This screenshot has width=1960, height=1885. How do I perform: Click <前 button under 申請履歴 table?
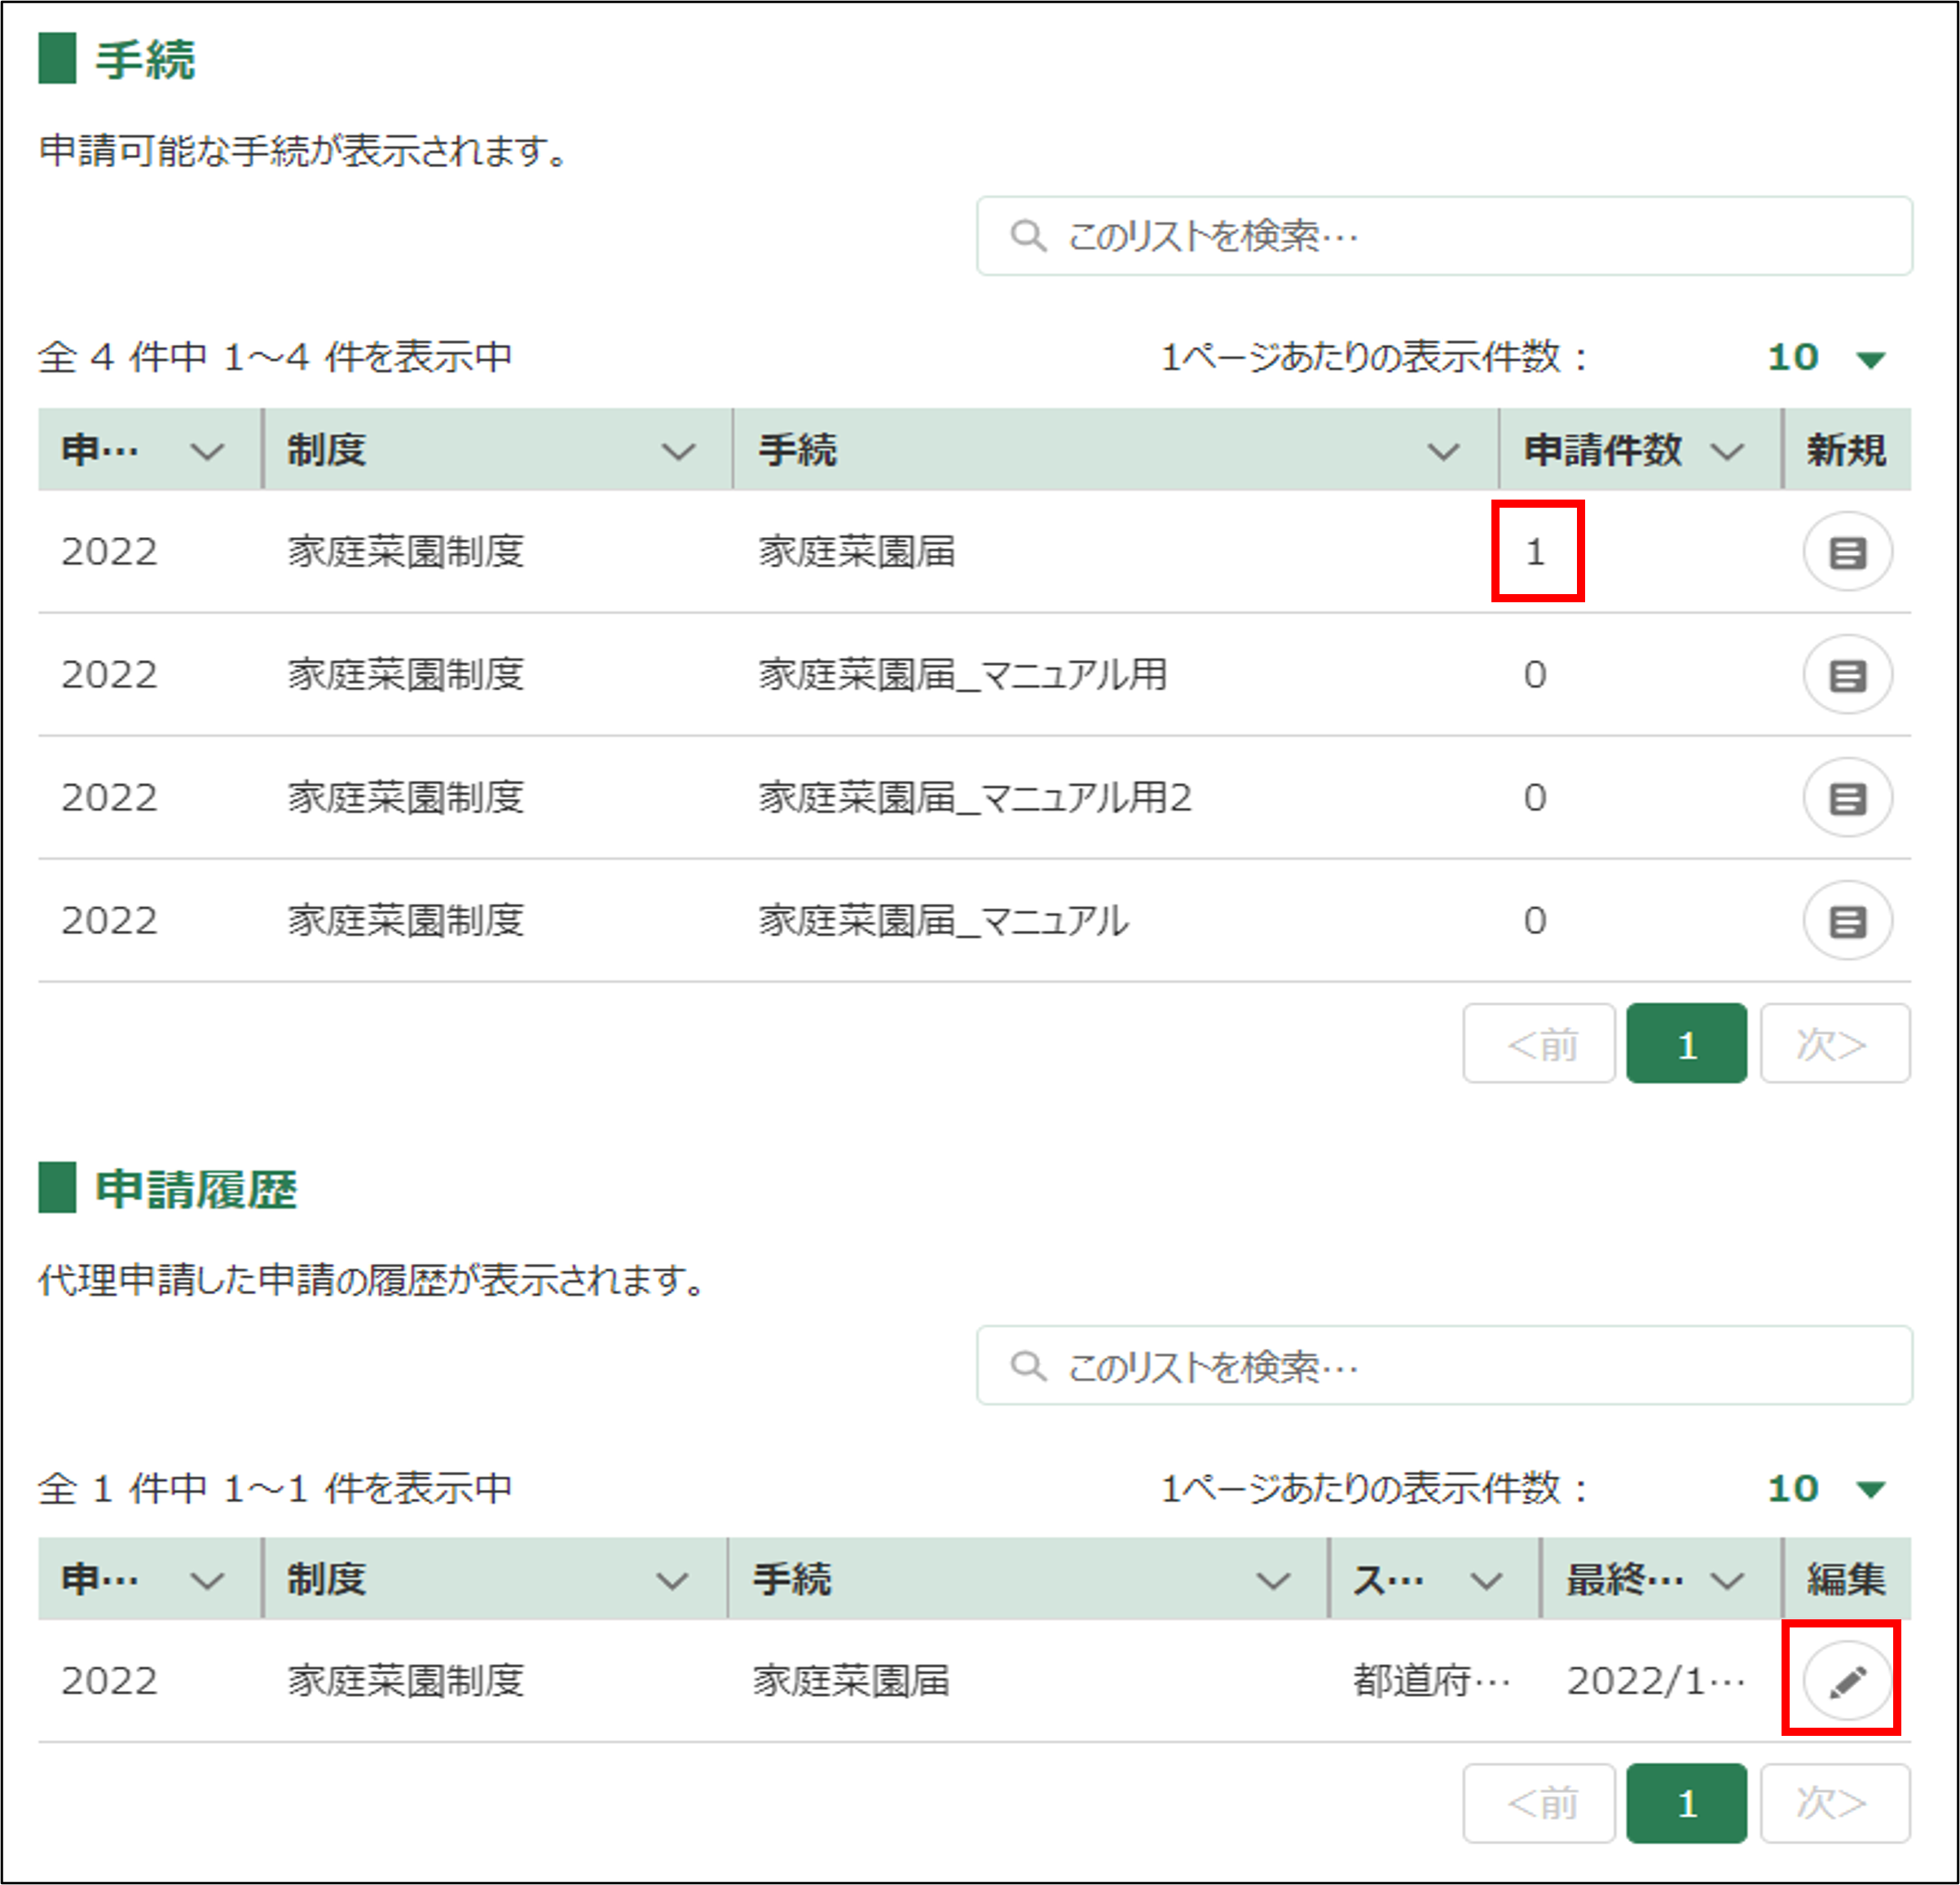pos(1538,1803)
